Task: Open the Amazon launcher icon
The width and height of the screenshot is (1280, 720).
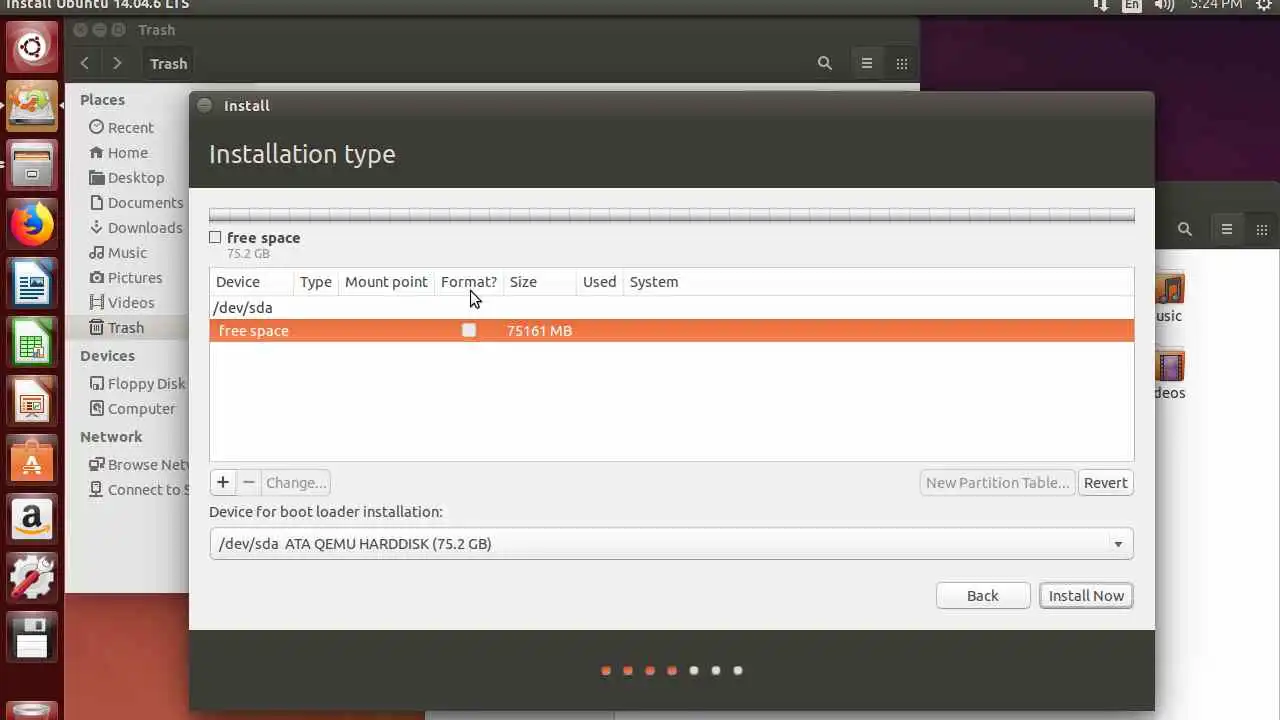Action: pyautogui.click(x=32, y=520)
